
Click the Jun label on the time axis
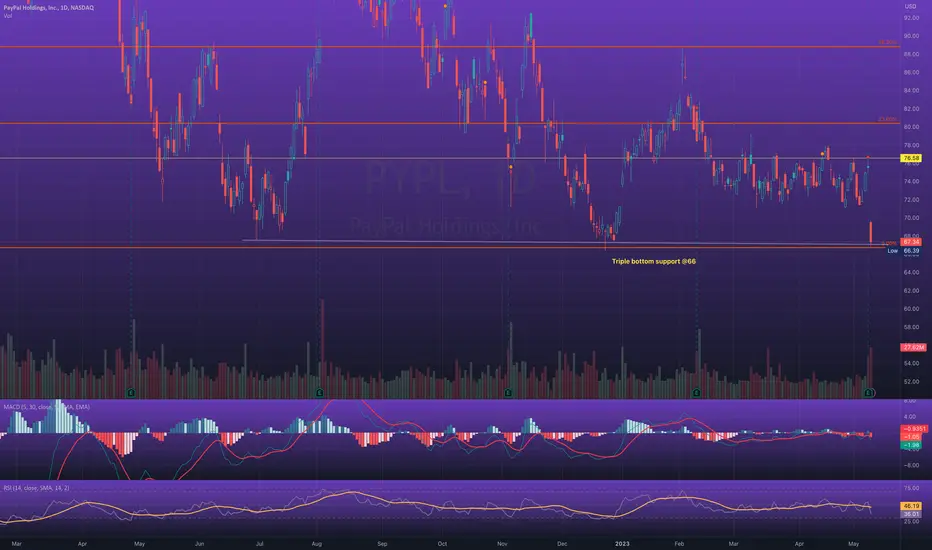point(200,543)
